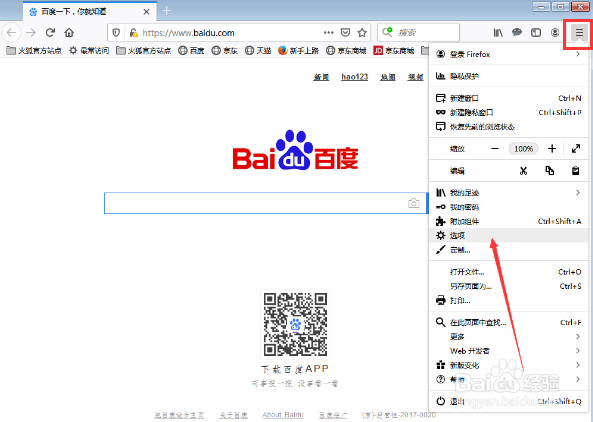Click the Baidu logo image
This screenshot has height=422, width=593.
[x=295, y=150]
